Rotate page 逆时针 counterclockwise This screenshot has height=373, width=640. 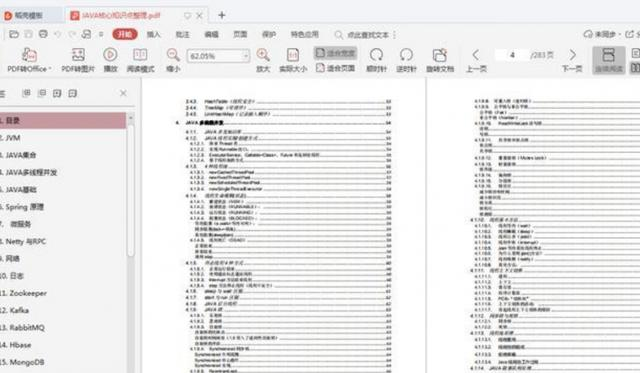[406, 60]
